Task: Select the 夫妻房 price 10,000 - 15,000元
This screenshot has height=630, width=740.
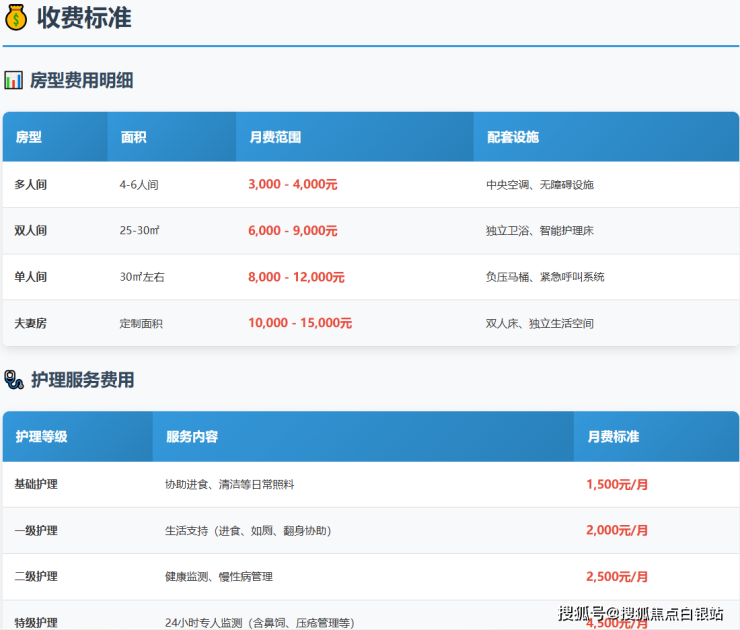Action: click(300, 323)
